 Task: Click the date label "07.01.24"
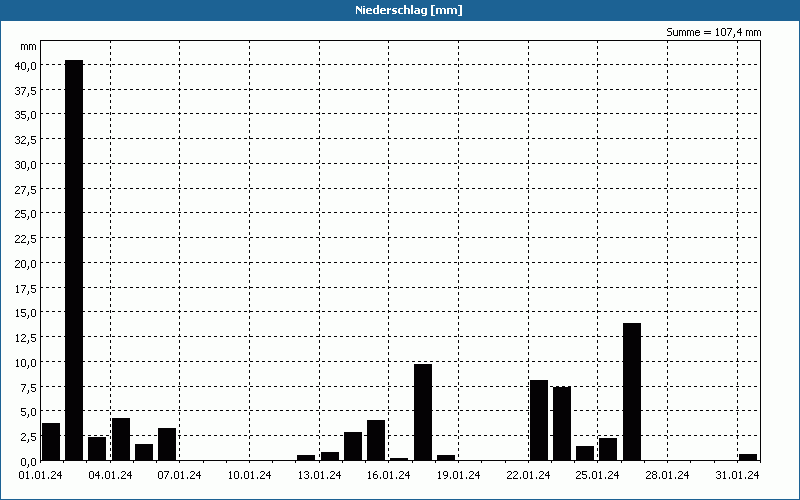180,475
